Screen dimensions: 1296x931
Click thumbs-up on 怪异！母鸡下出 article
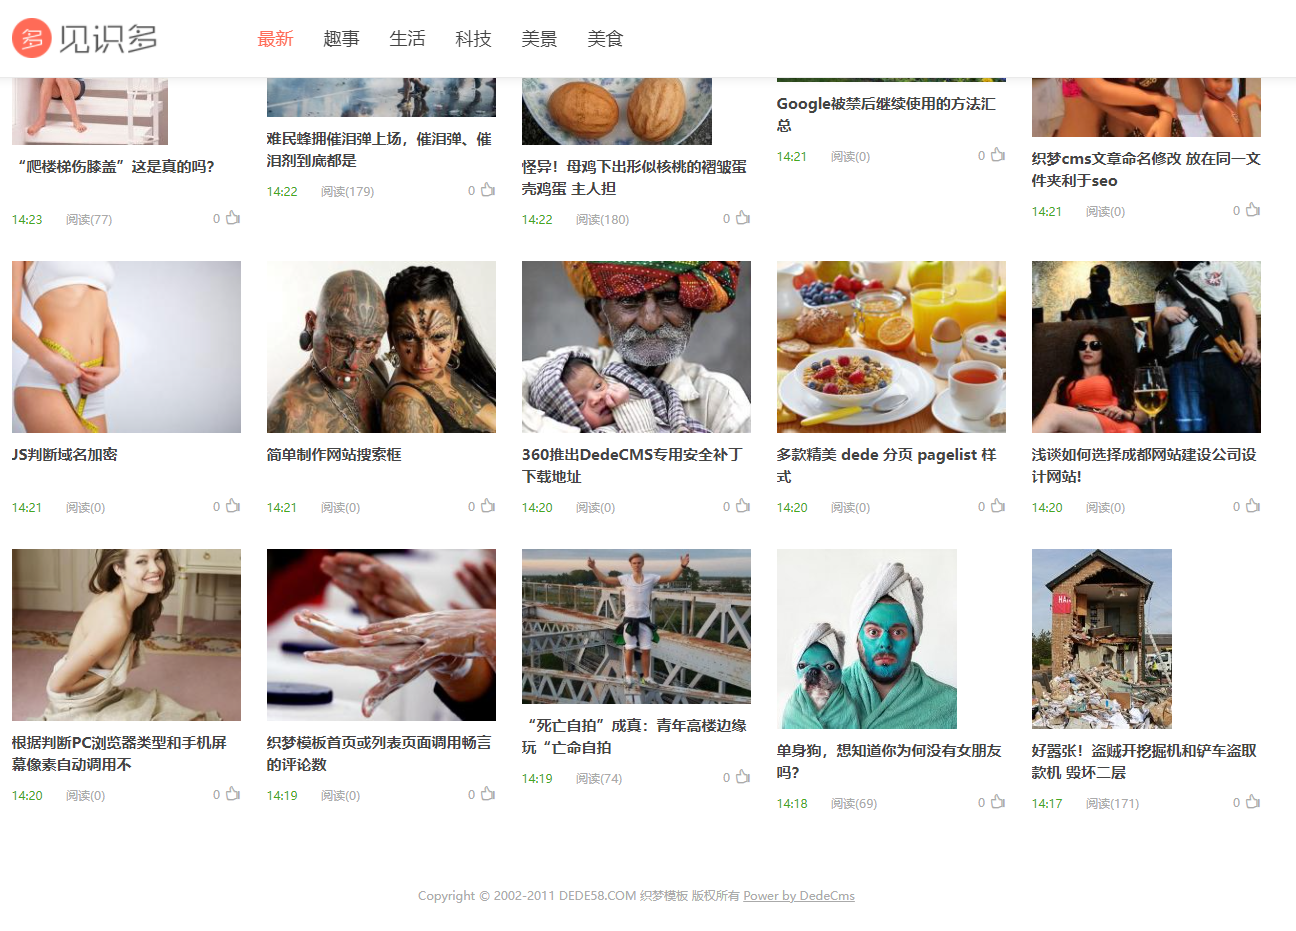pos(743,218)
